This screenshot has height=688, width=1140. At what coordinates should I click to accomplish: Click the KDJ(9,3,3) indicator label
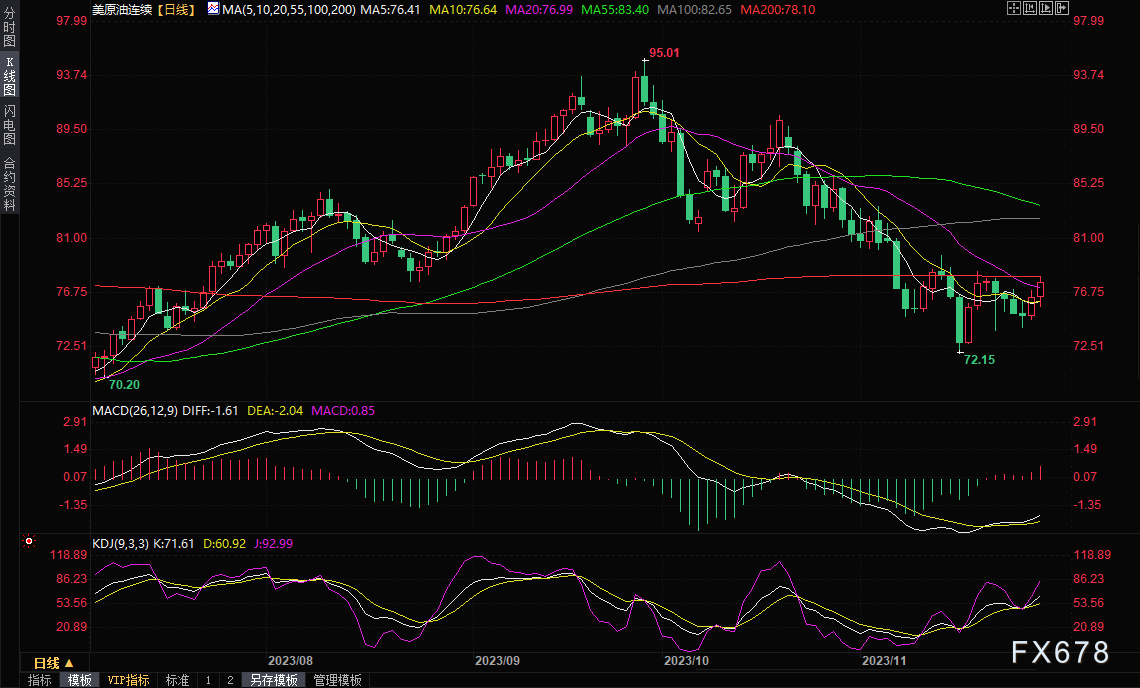[120, 543]
